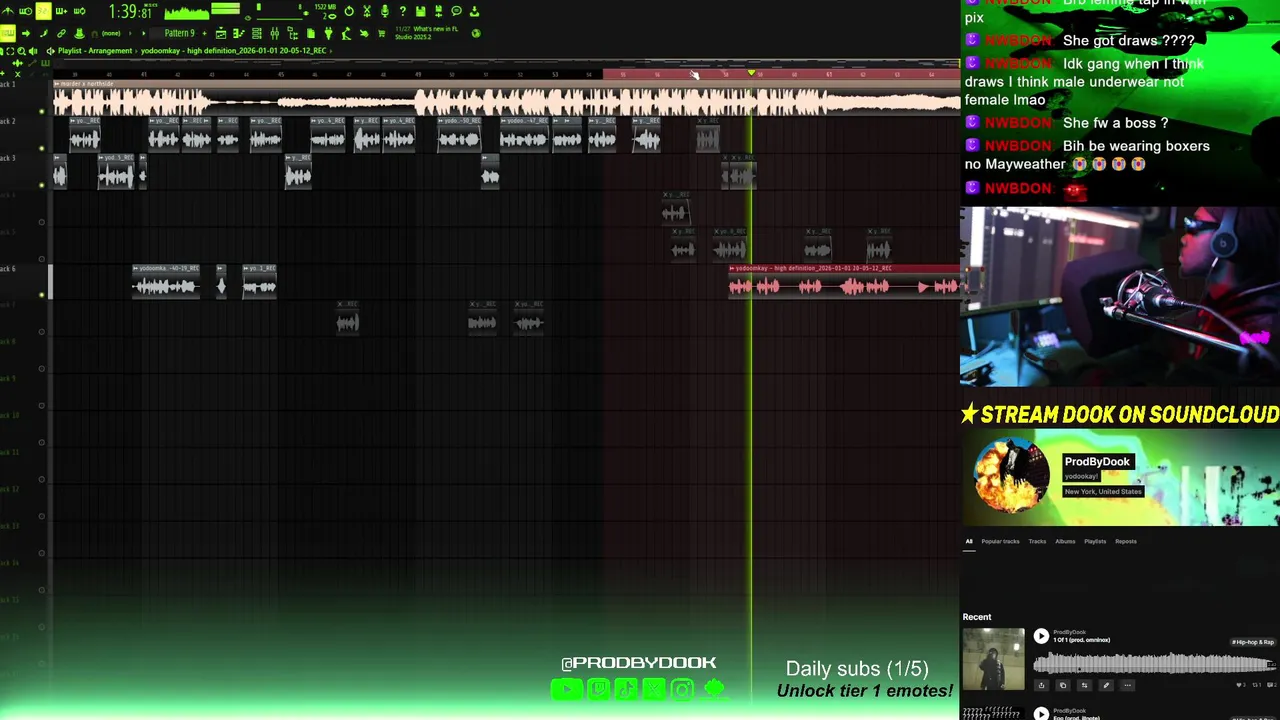This screenshot has width=1280, height=720.
Task: Toggle the metronome icon in FL Studio
Action: coord(8,11)
